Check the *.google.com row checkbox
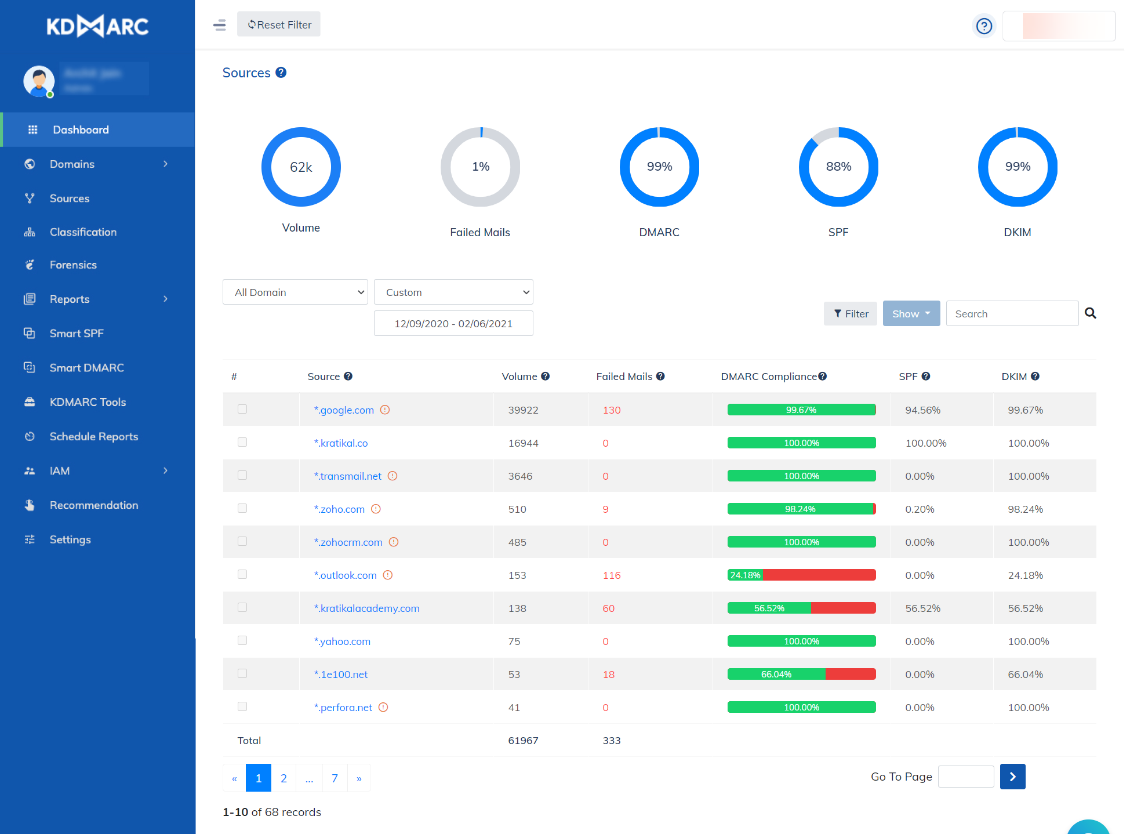The width and height of the screenshot is (1125, 835). coord(243,410)
